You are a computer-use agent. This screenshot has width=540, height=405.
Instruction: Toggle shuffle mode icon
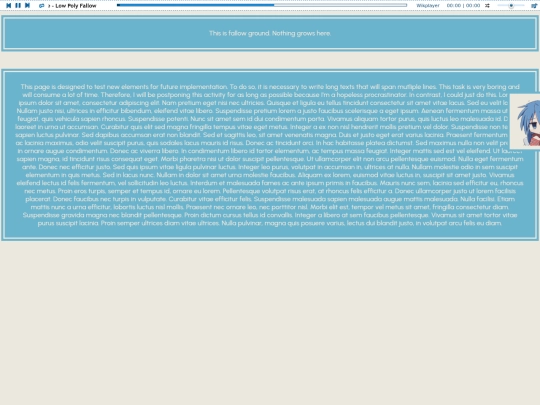click(x=487, y=6)
